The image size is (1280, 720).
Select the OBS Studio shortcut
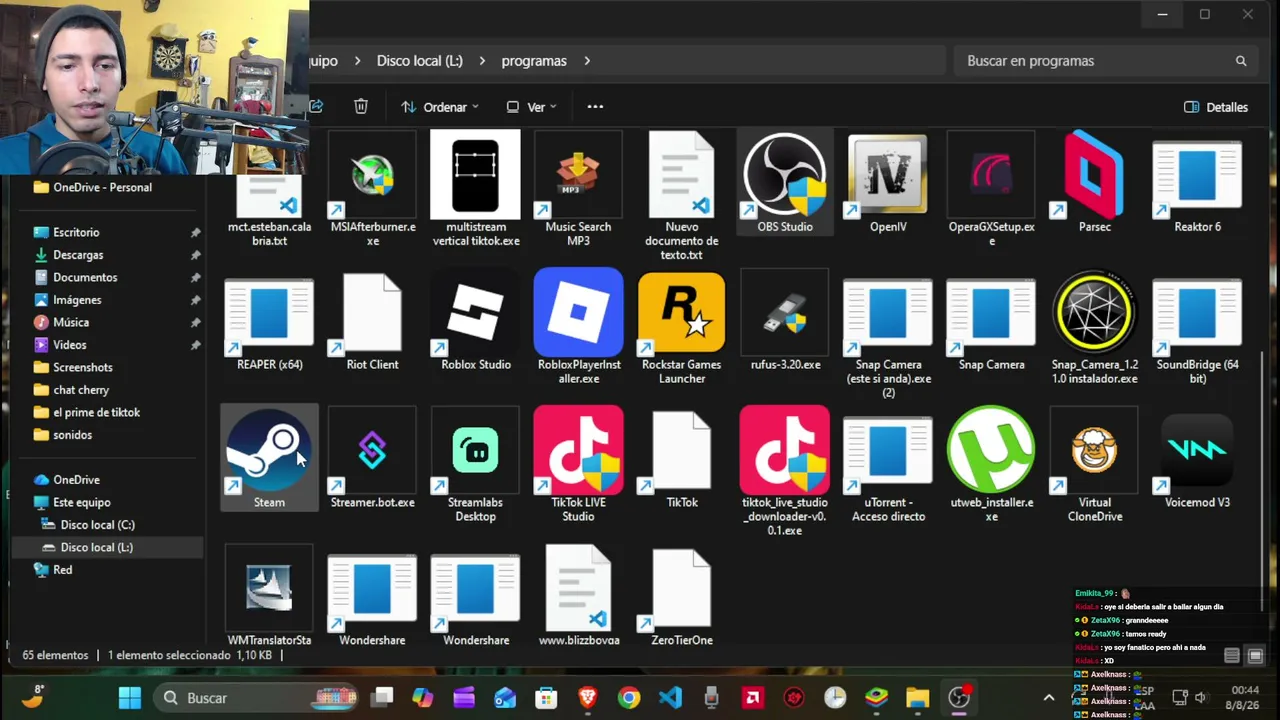click(785, 182)
